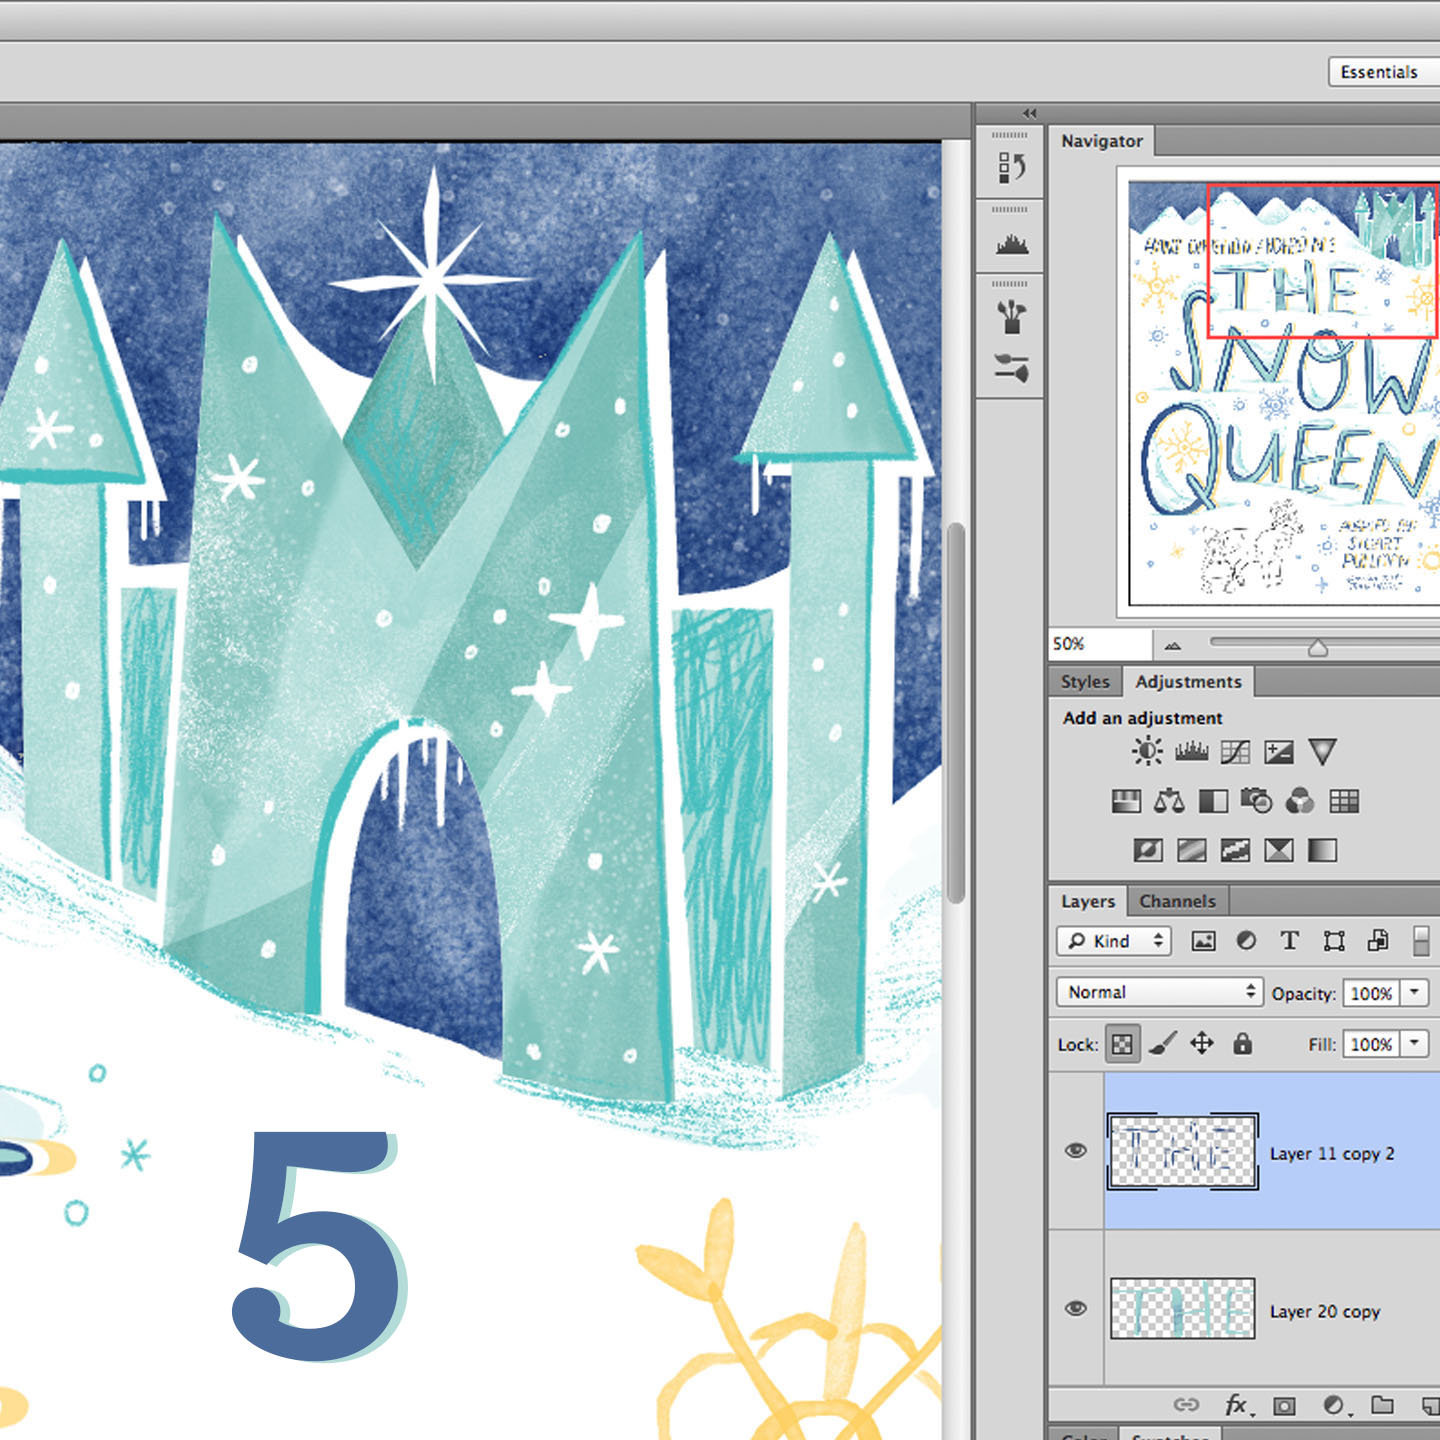Add a Brightness/Contrast adjustment
Viewport: 1440px width, 1440px height.
[x=1147, y=751]
